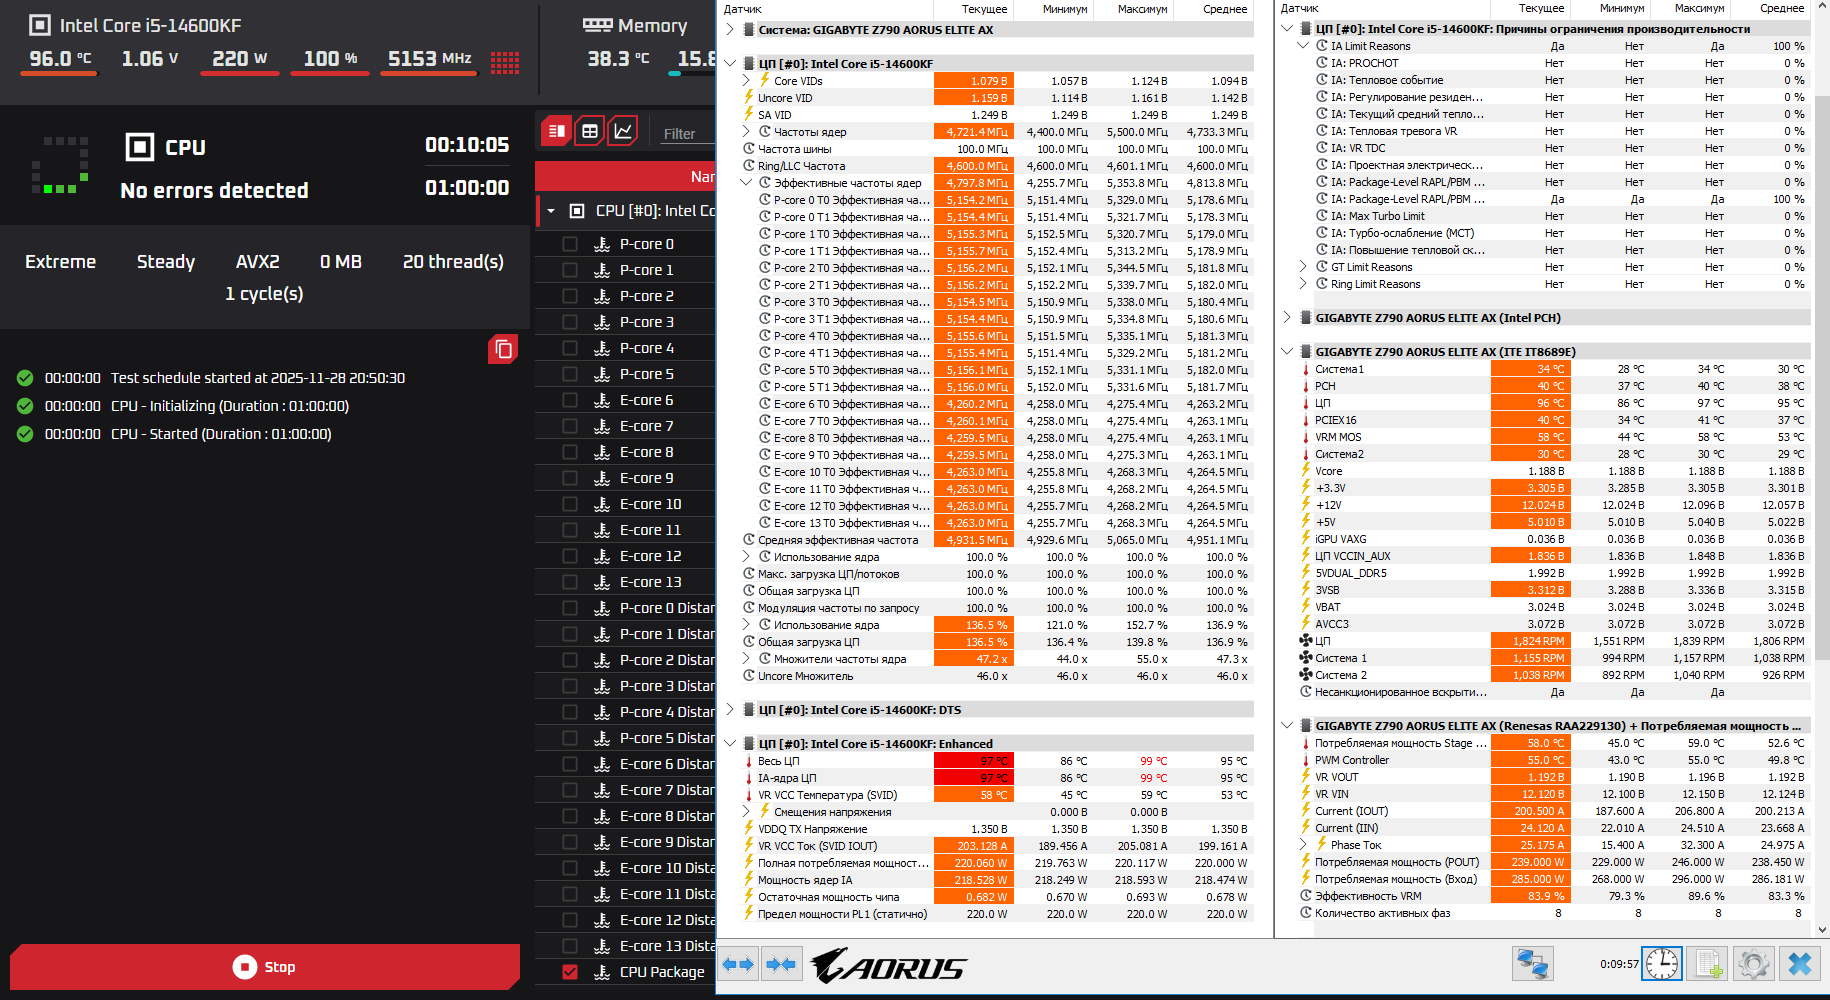Click the elapsed timer 00:10:05

(x=467, y=145)
